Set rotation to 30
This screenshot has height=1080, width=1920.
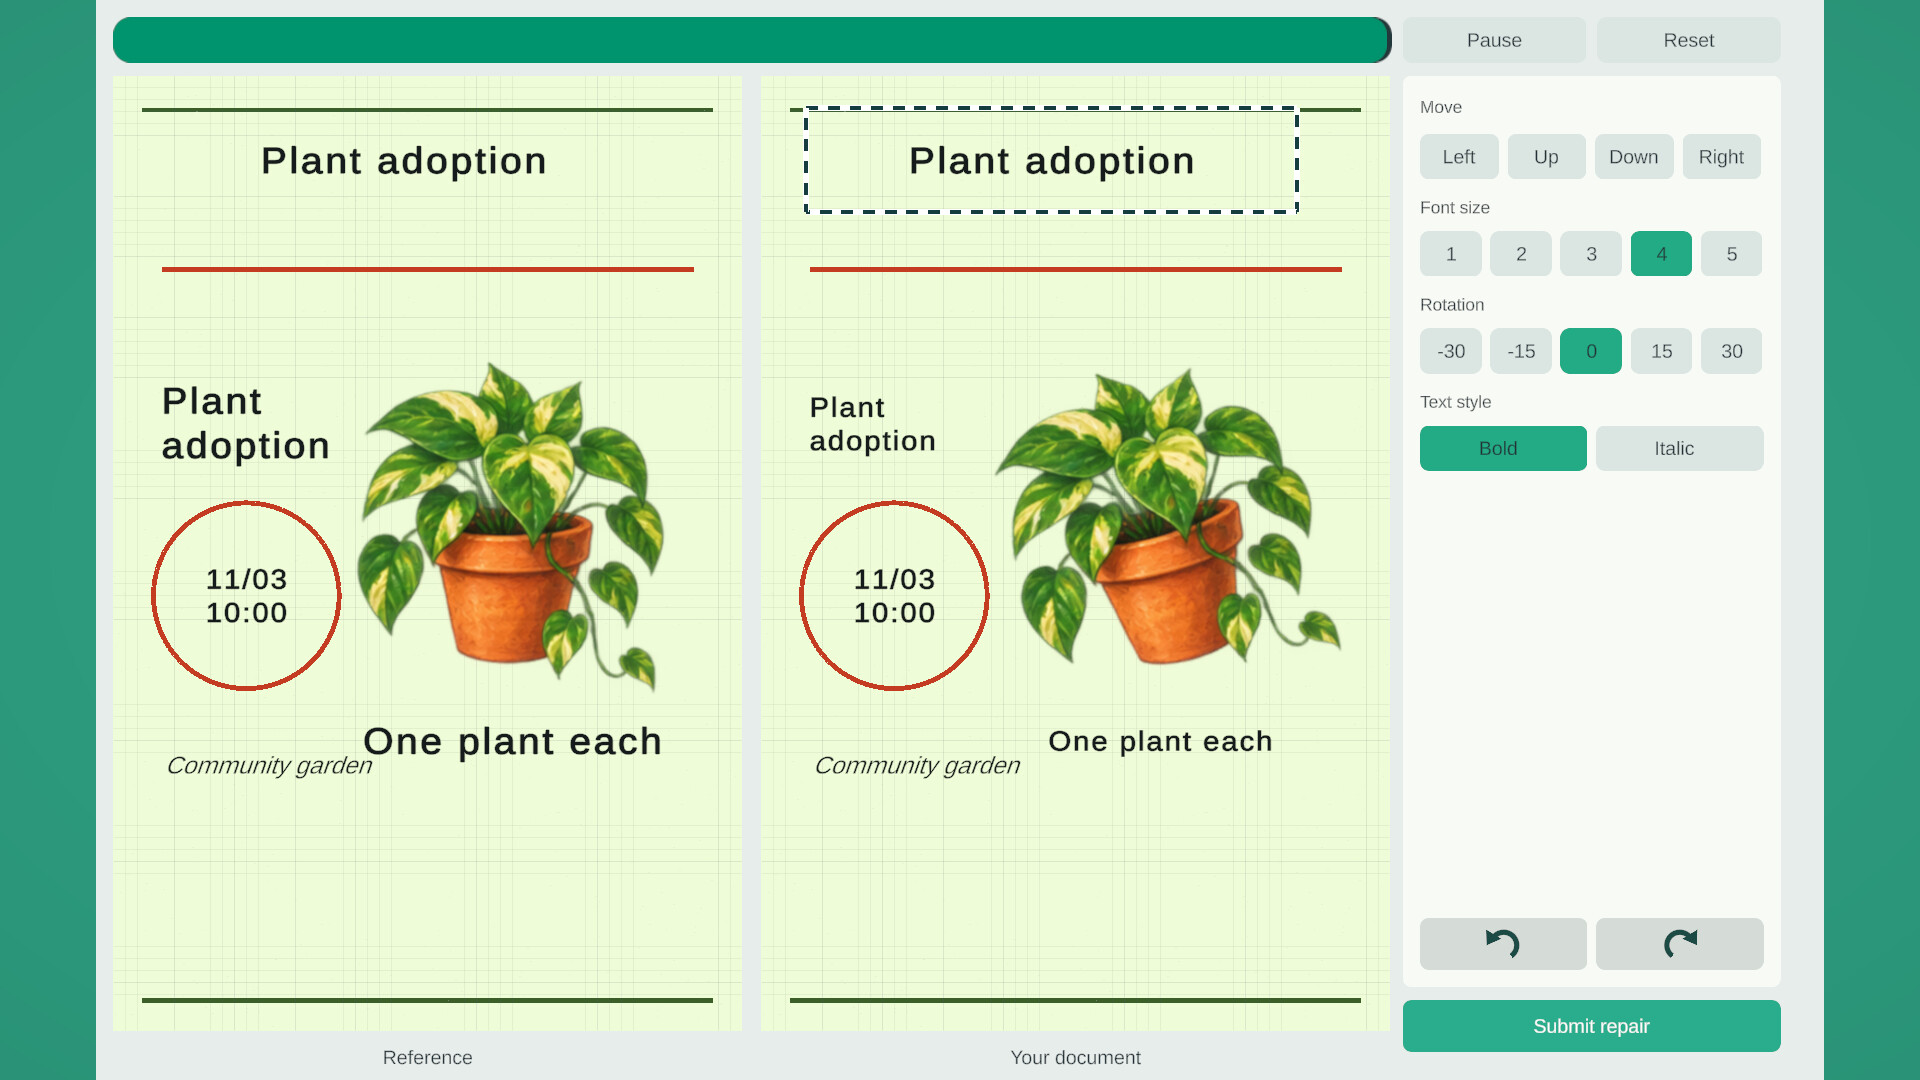[1731, 351]
